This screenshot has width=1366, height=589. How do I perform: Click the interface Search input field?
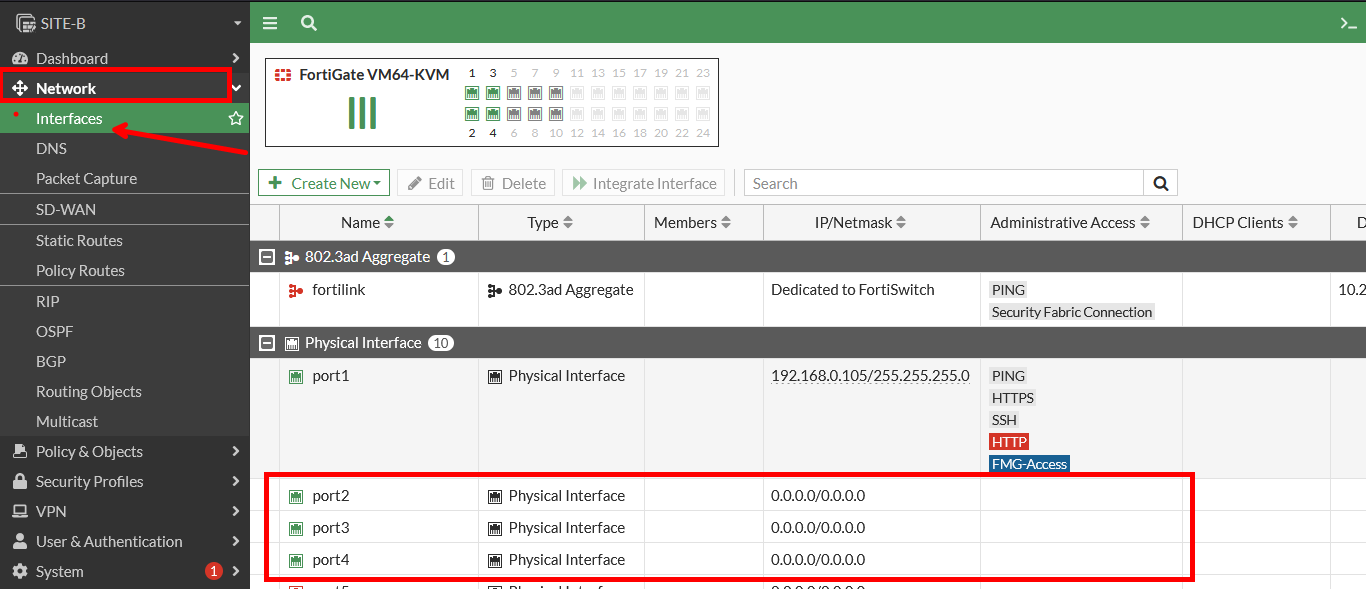(x=943, y=183)
